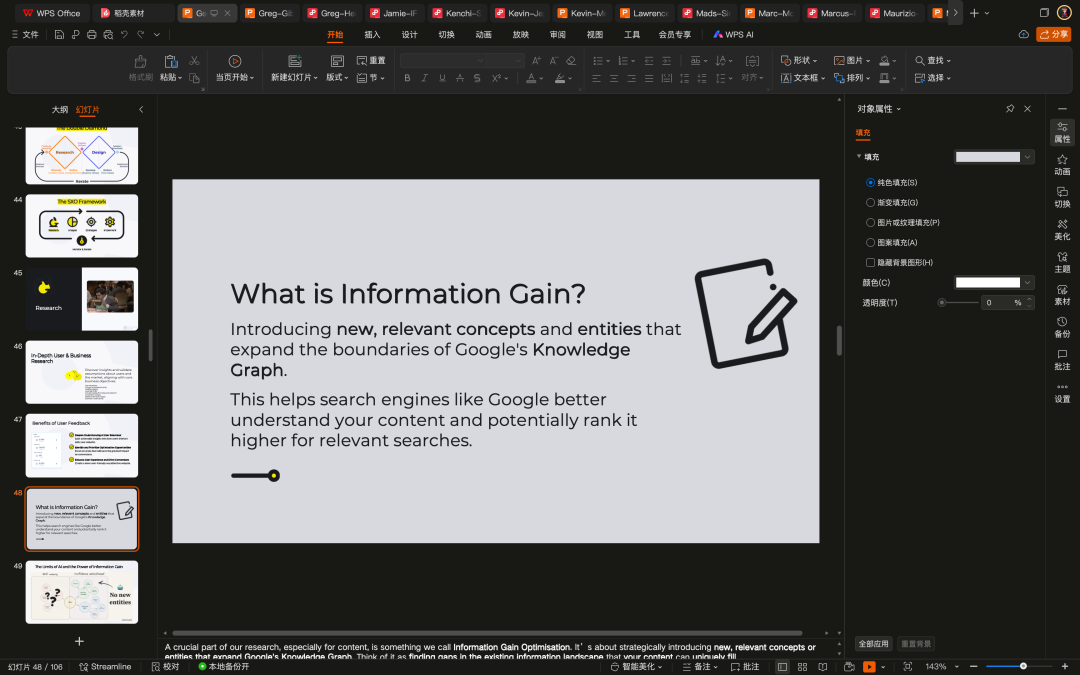
Task: Start slideshow from current slide (当页开始)
Action: [x=234, y=68]
